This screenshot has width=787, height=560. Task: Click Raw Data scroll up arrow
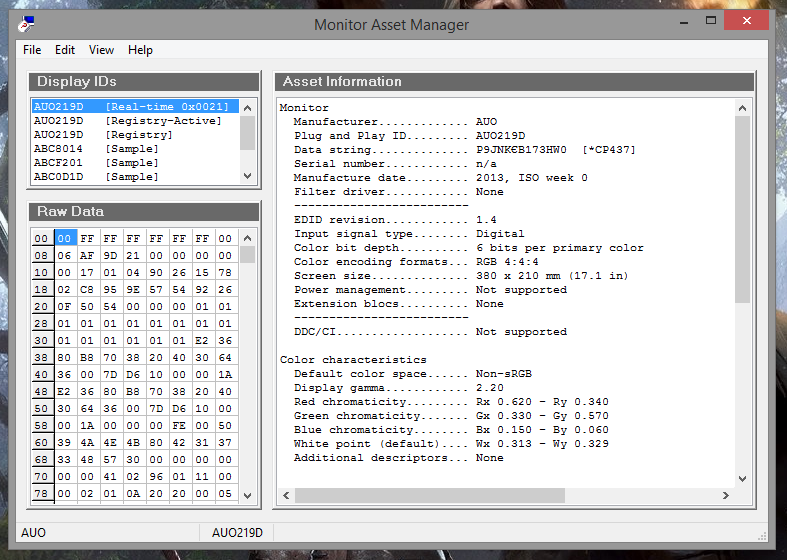click(247, 238)
